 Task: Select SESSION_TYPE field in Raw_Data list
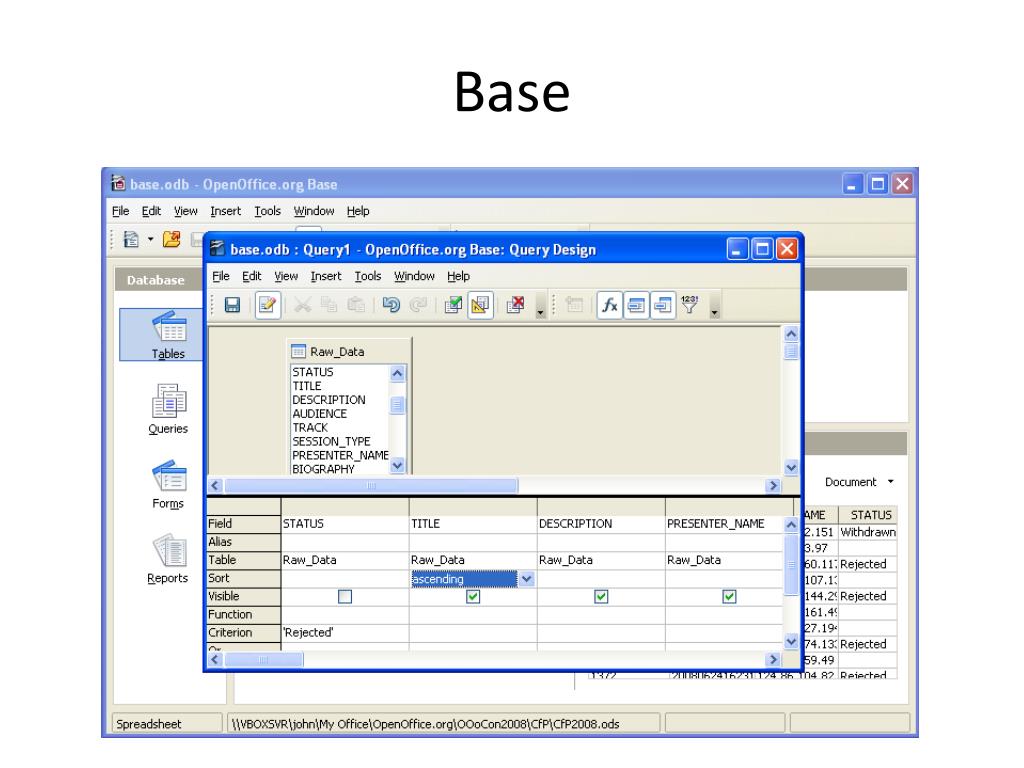tap(331, 441)
